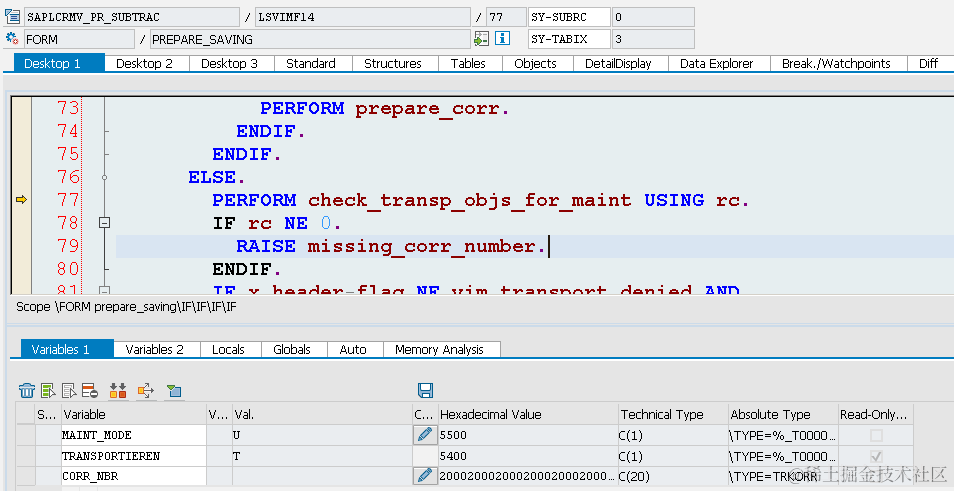
Task: Click hexadecimal value 5400
Action: [527, 456]
